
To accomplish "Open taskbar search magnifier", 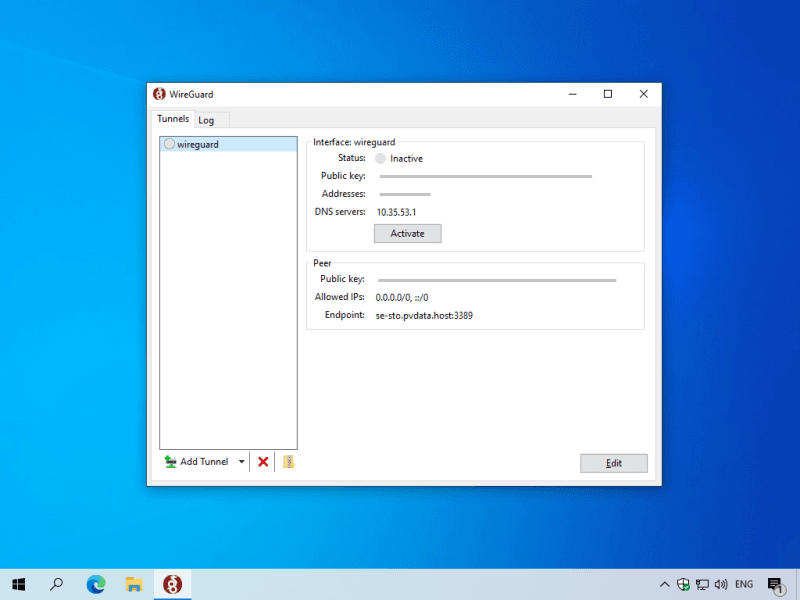I will (x=57, y=584).
